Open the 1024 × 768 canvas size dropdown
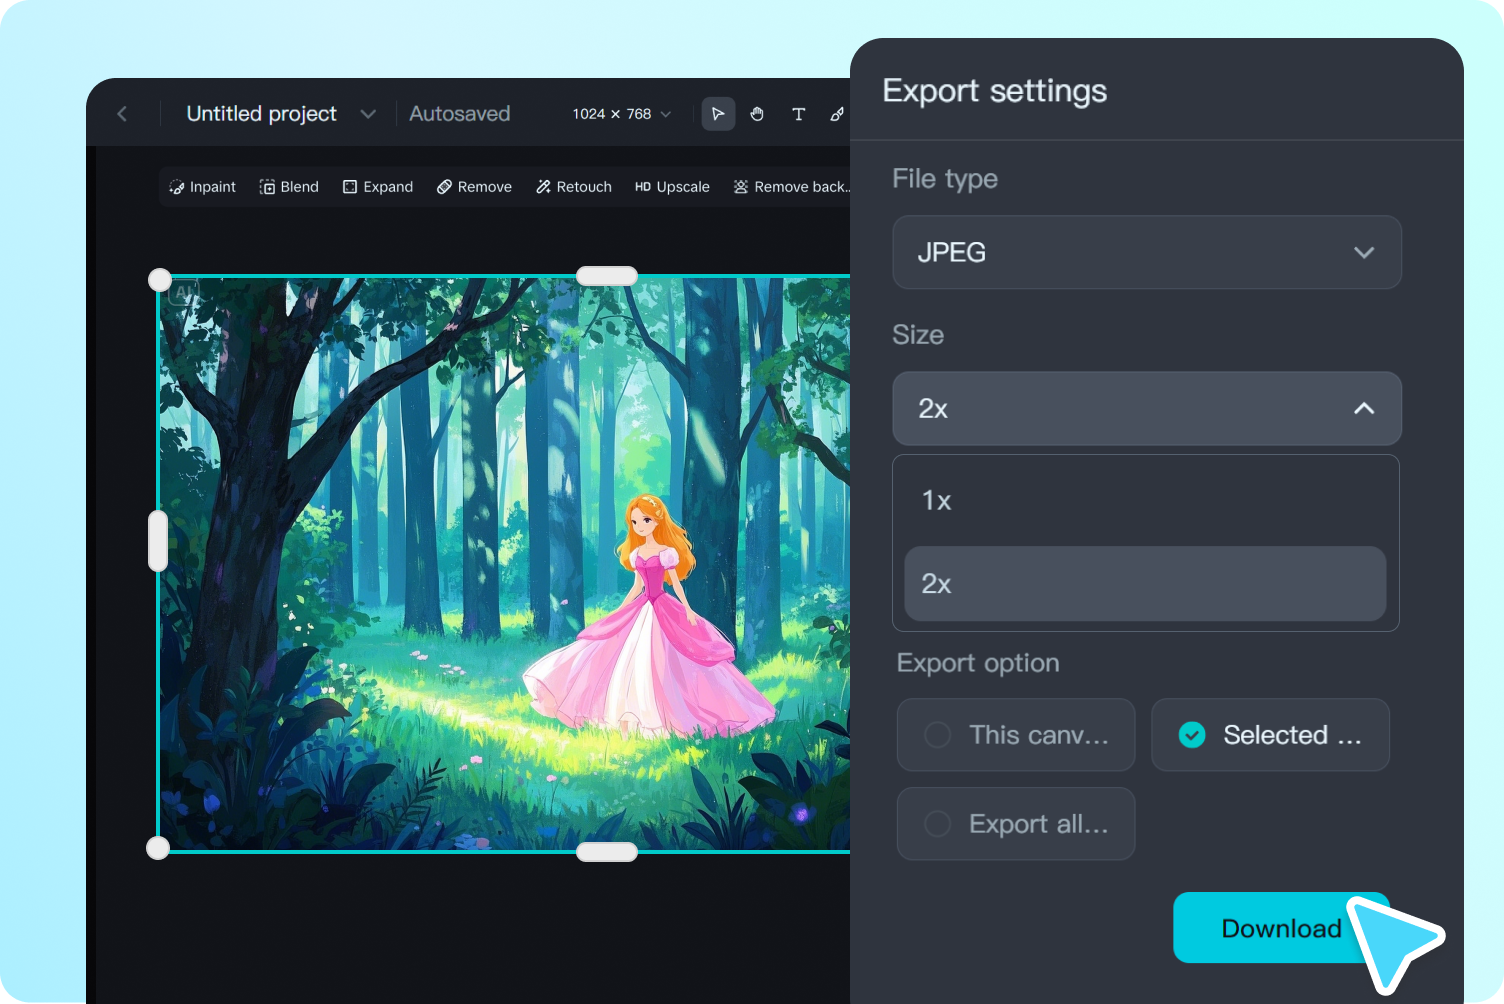 coord(622,114)
